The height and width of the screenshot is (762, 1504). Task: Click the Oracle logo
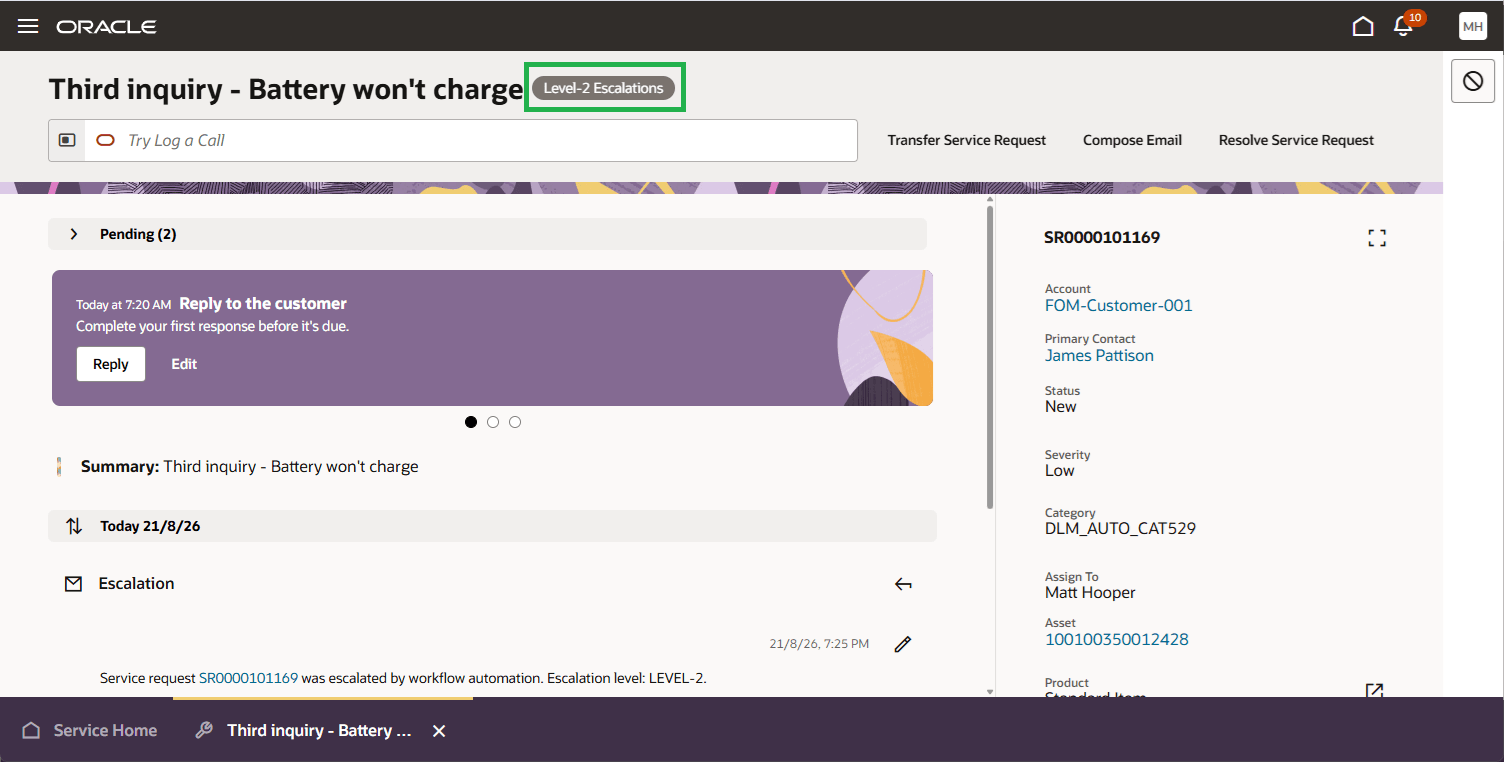(x=107, y=27)
